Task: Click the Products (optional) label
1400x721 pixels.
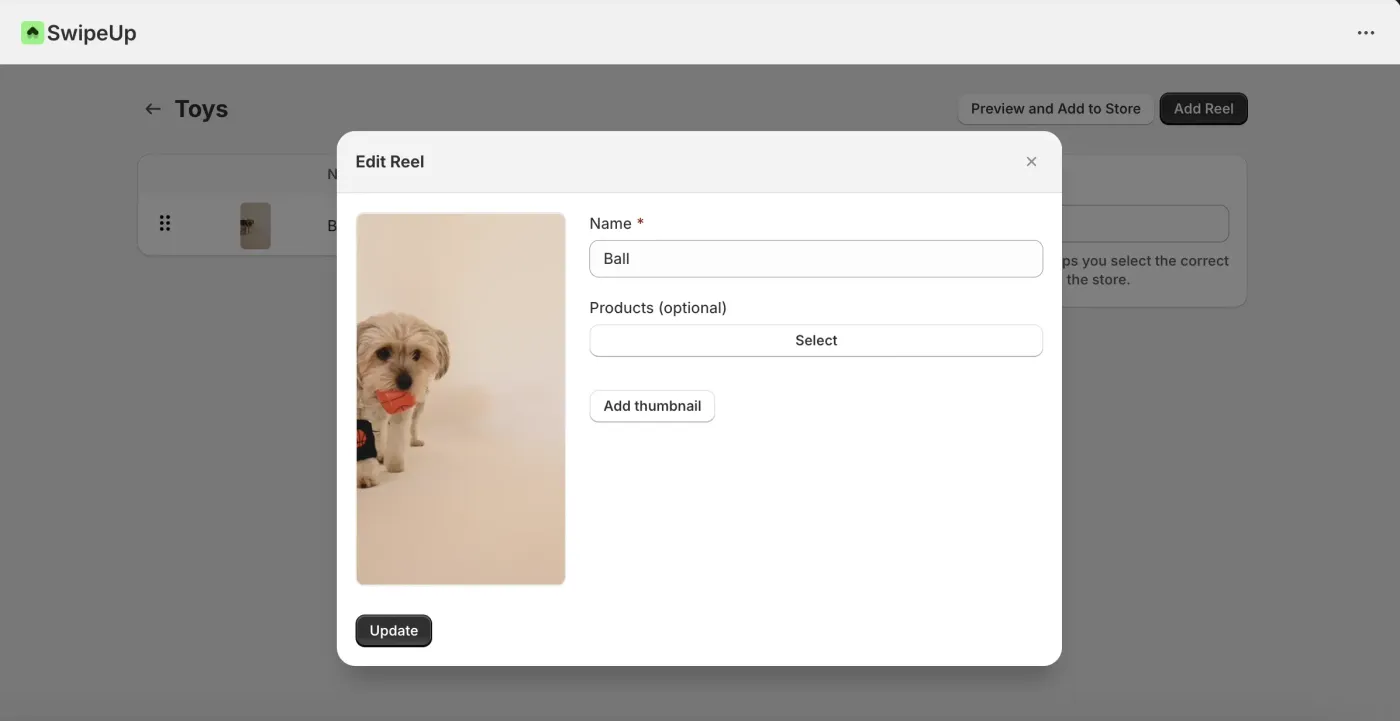Action: coord(657,308)
